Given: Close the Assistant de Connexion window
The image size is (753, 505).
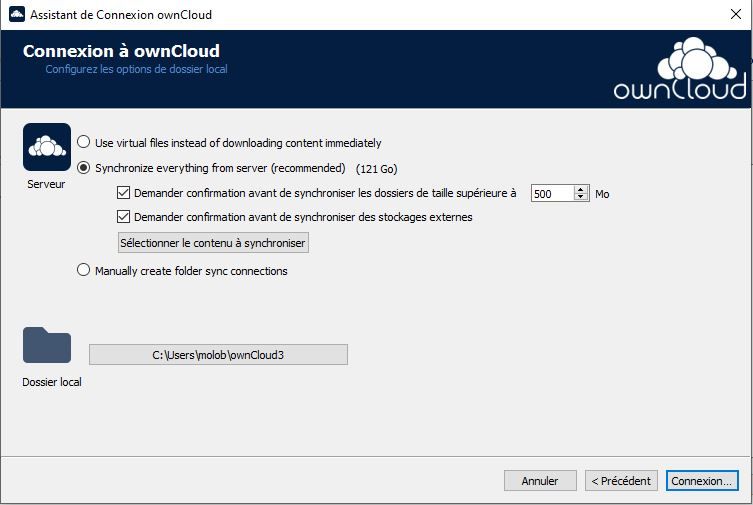Looking at the screenshot, I should pyautogui.click(x=736, y=14).
